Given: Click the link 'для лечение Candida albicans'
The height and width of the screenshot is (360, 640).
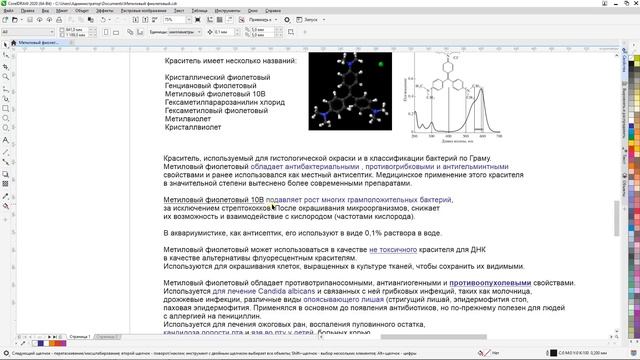Looking at the screenshot, I should point(264,291).
